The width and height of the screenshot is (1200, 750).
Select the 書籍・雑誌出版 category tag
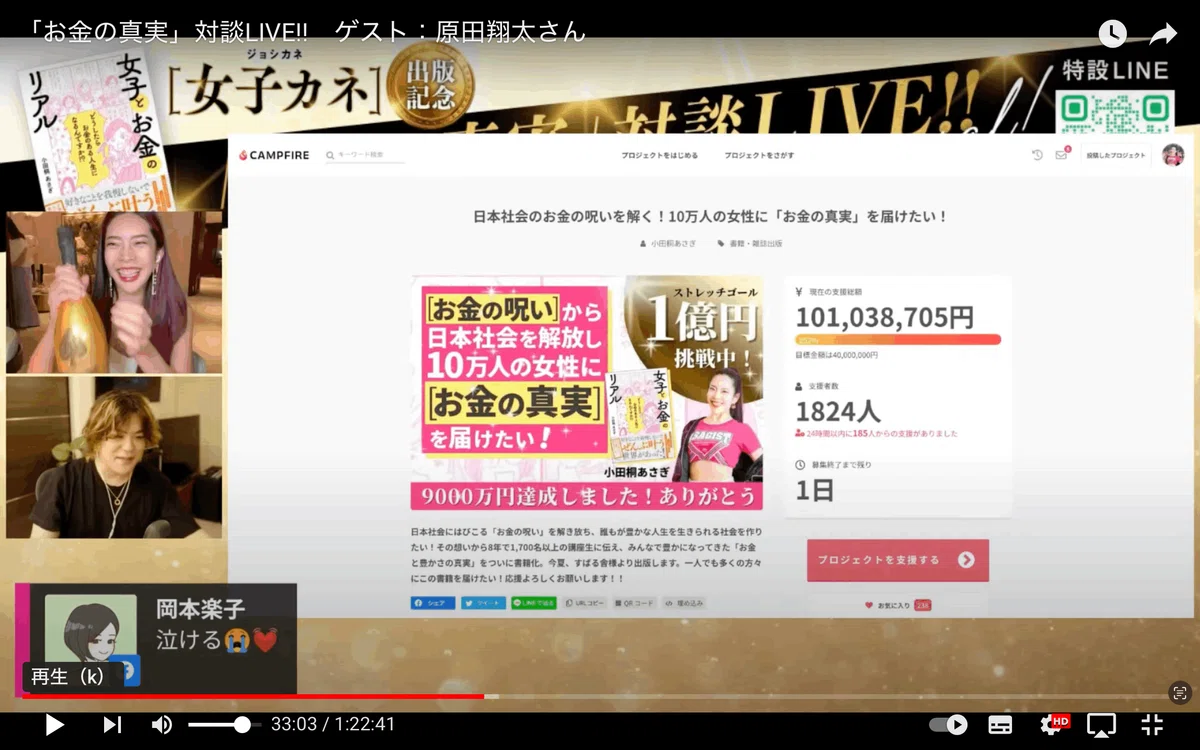pos(750,243)
